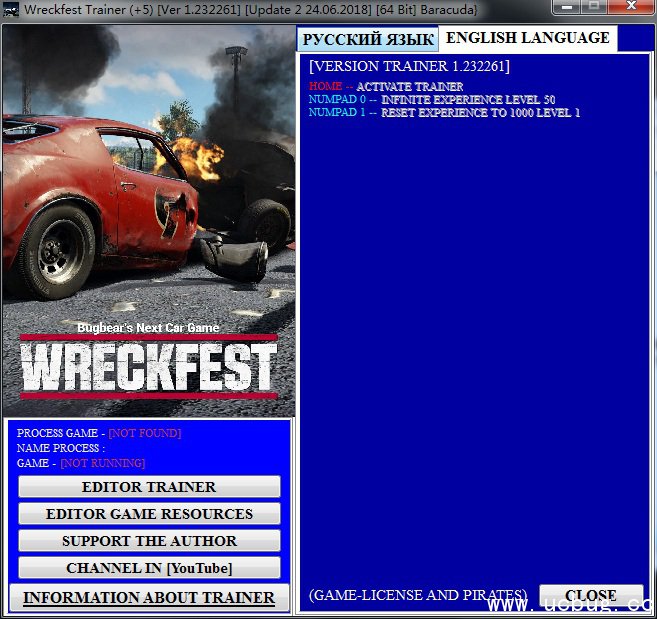Click the NUMPAD 1 reset experience entry
Screen dimensions: 657x619
coord(444,113)
